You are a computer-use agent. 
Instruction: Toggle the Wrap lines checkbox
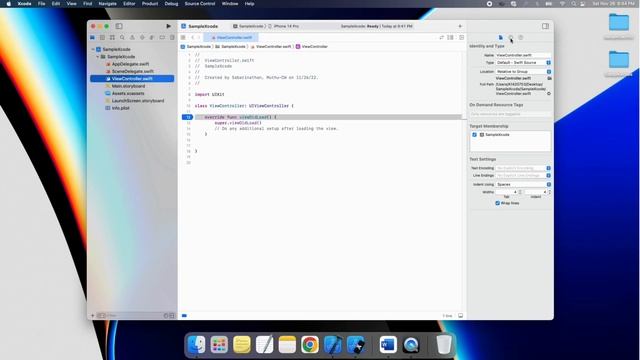(498, 203)
